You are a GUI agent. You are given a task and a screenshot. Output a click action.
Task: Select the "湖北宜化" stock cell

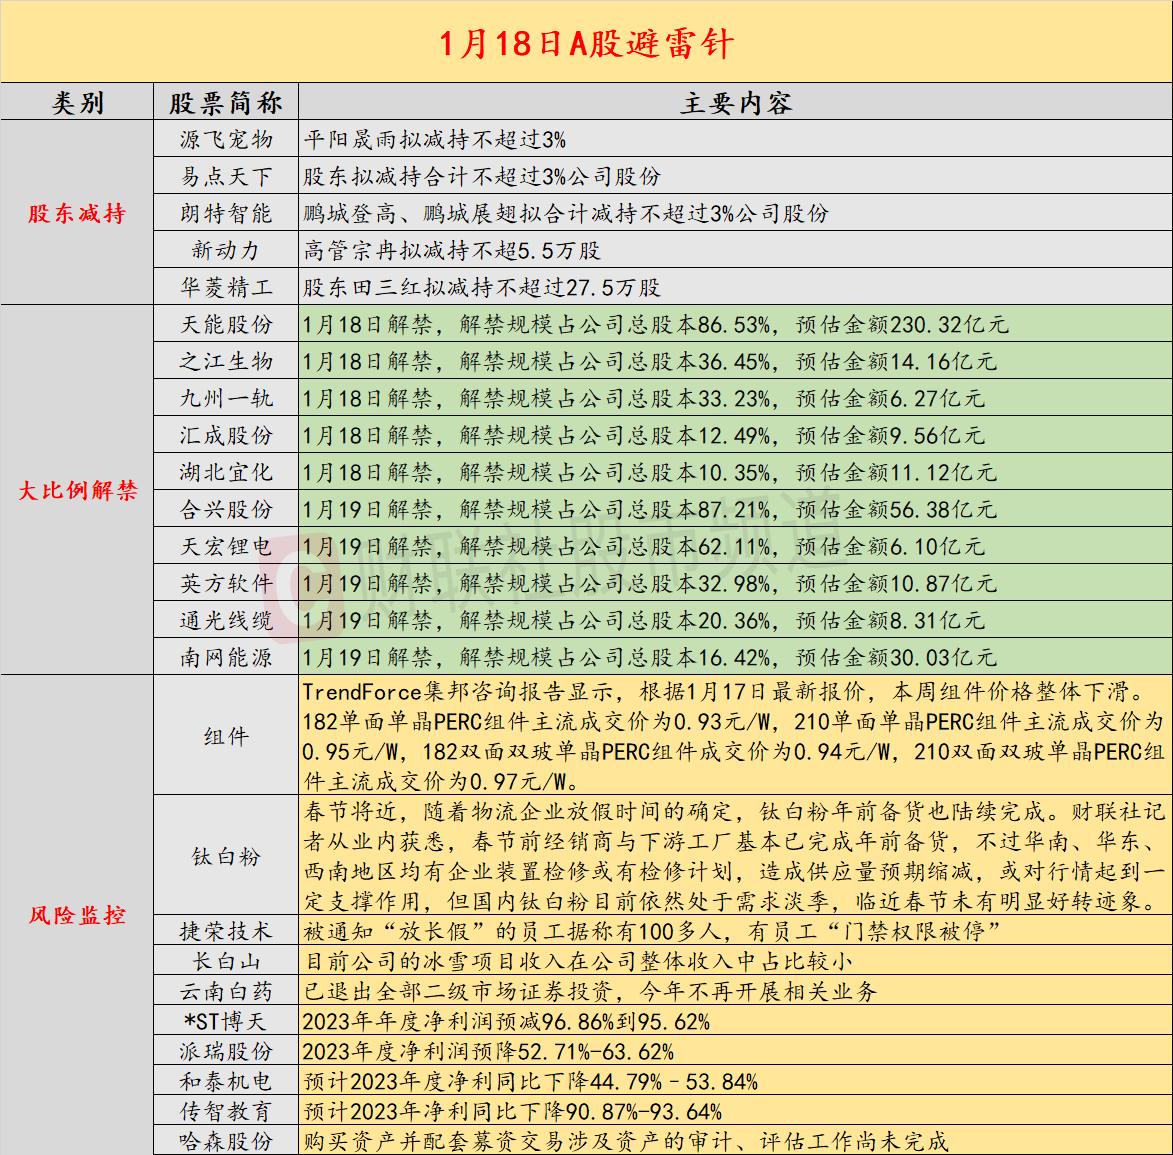(226, 472)
